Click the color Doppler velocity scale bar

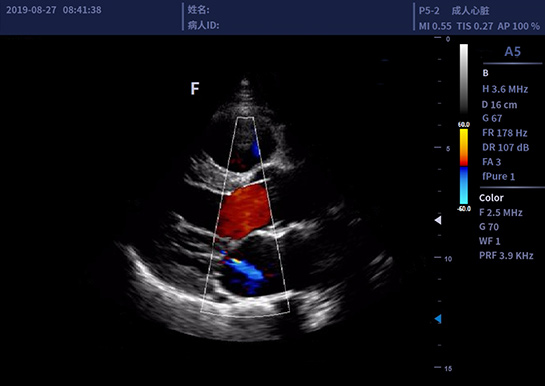464,166
